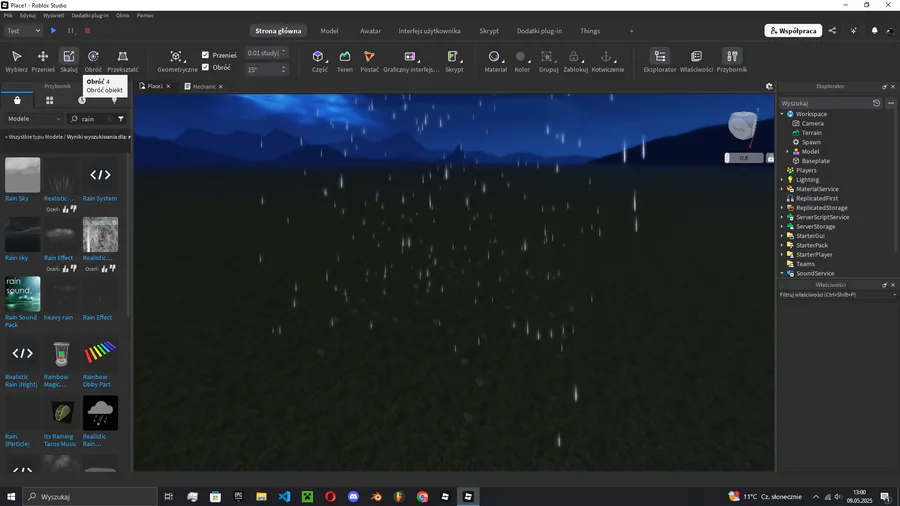This screenshot has height=506, width=900.
Task: Open the Test mode dropdown
Action: click(x=23, y=30)
